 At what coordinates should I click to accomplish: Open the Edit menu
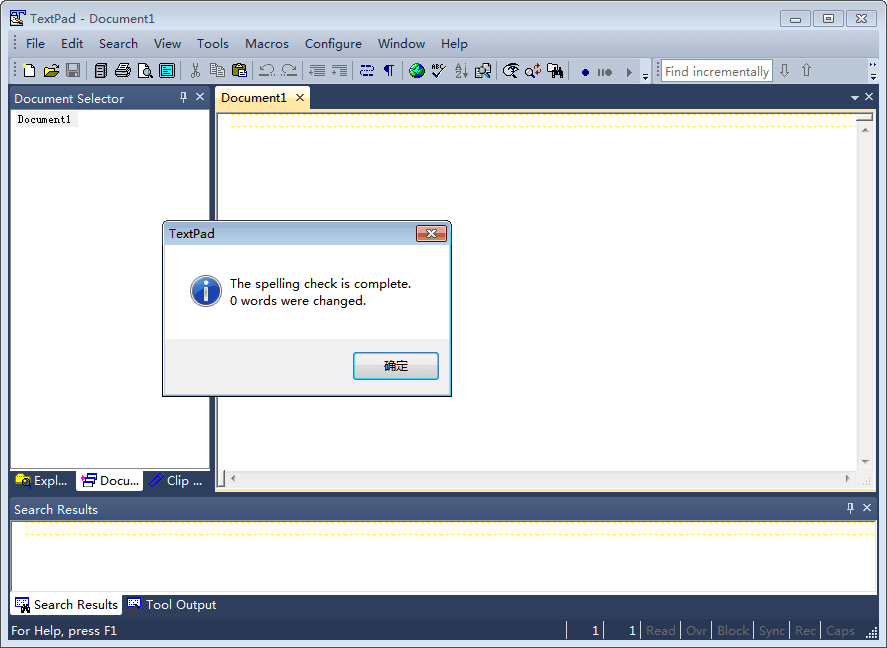tap(72, 44)
